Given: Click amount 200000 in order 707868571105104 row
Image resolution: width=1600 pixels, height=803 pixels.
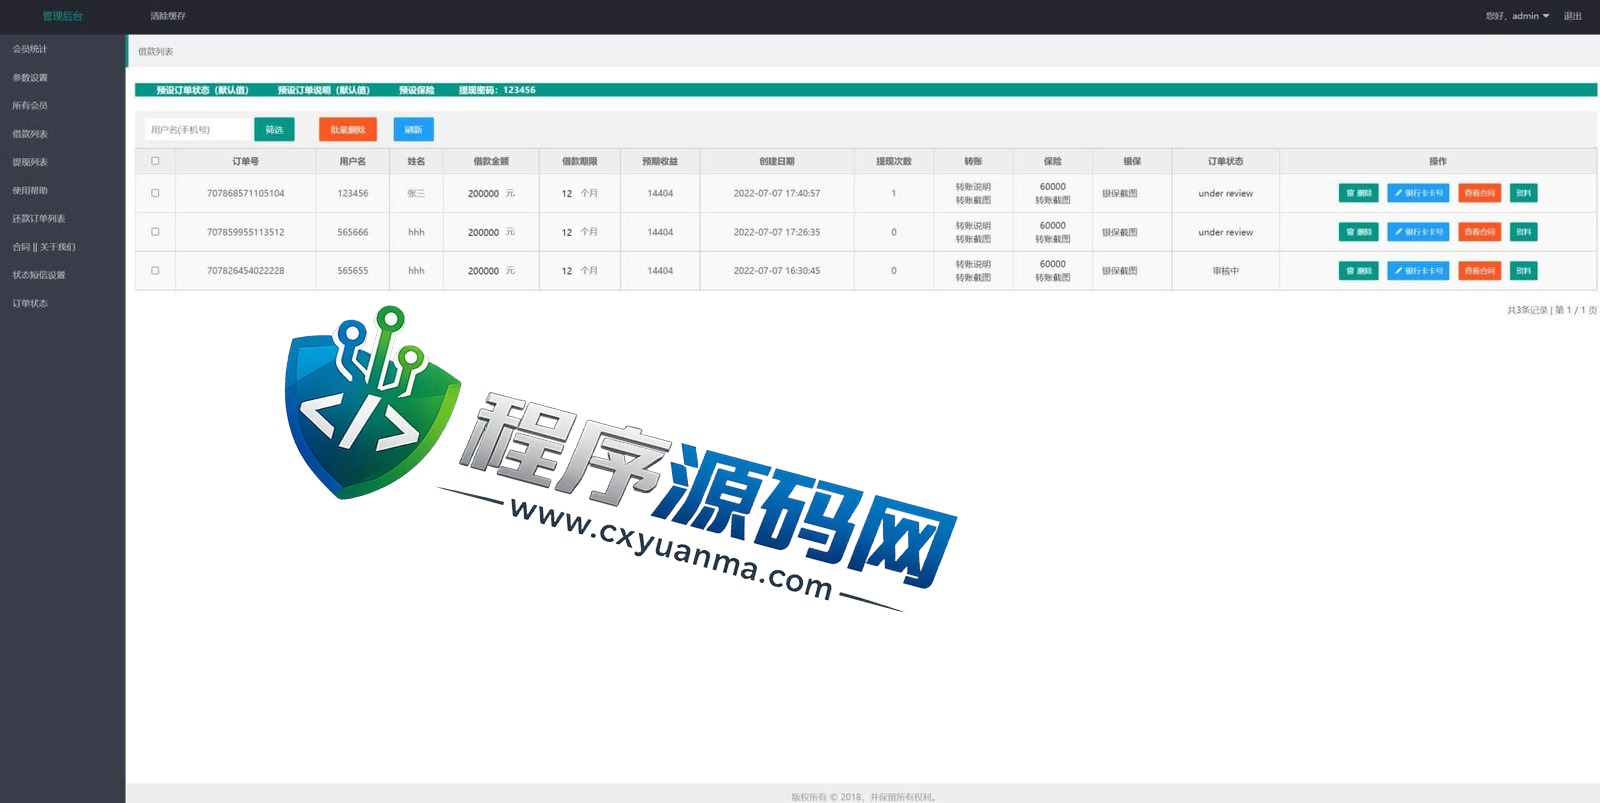Looking at the screenshot, I should point(483,194).
